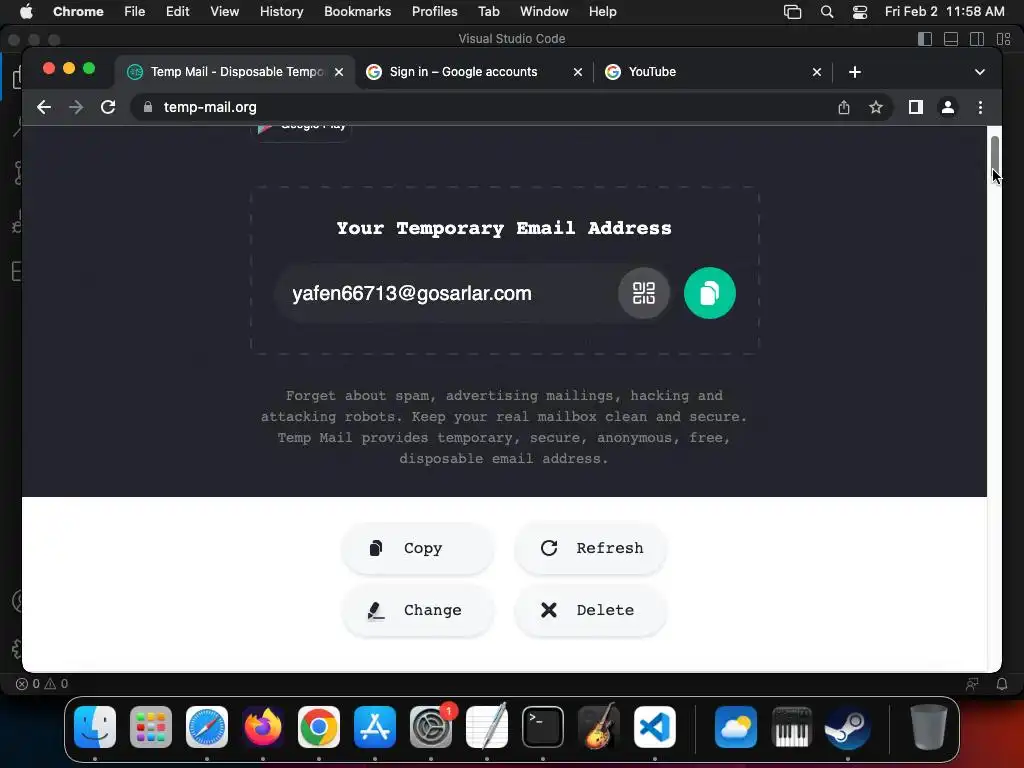Reload the temp-mail page
Image resolution: width=1024 pixels, height=768 pixels.
pos(108,107)
